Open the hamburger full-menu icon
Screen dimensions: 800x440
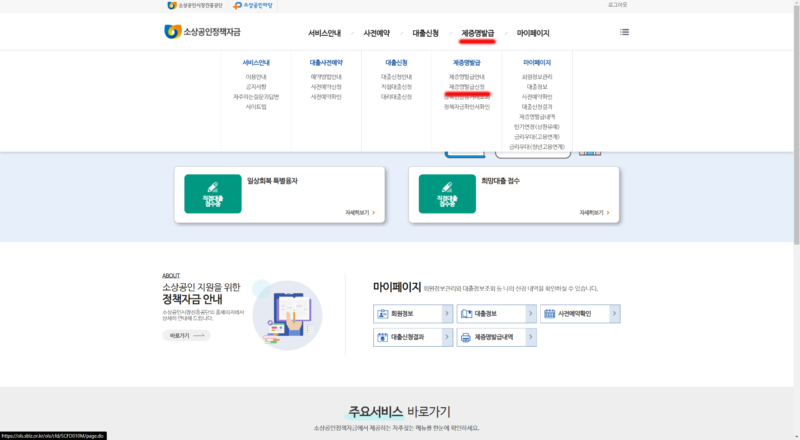(x=624, y=32)
